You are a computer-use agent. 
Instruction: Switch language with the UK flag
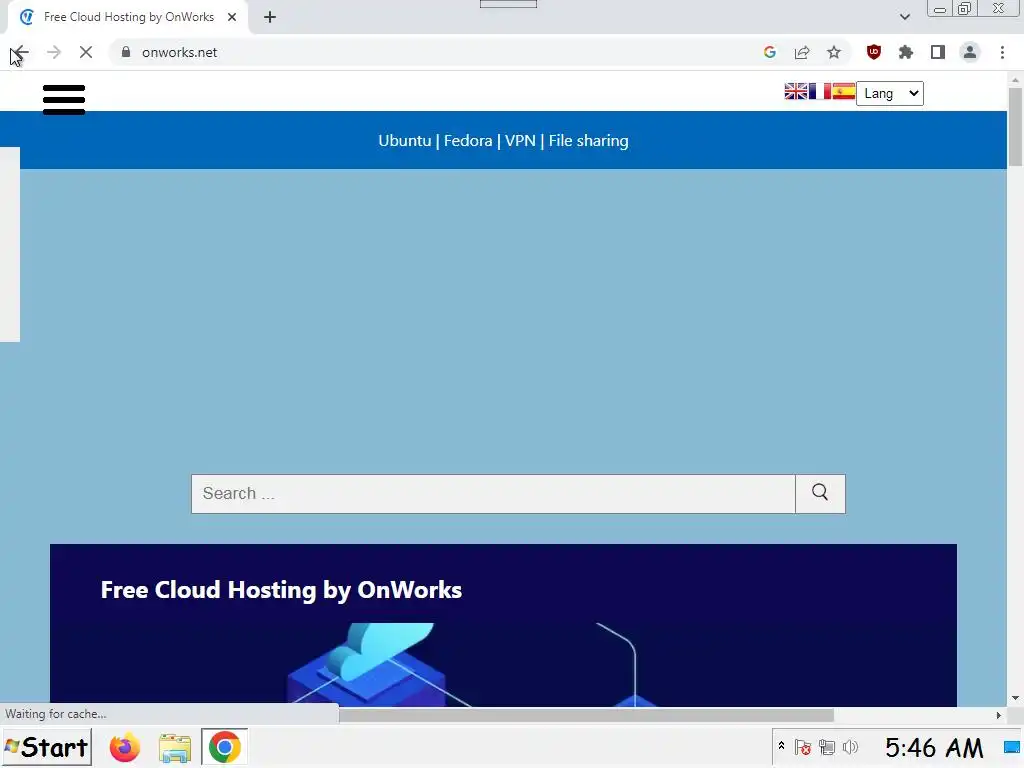795,91
